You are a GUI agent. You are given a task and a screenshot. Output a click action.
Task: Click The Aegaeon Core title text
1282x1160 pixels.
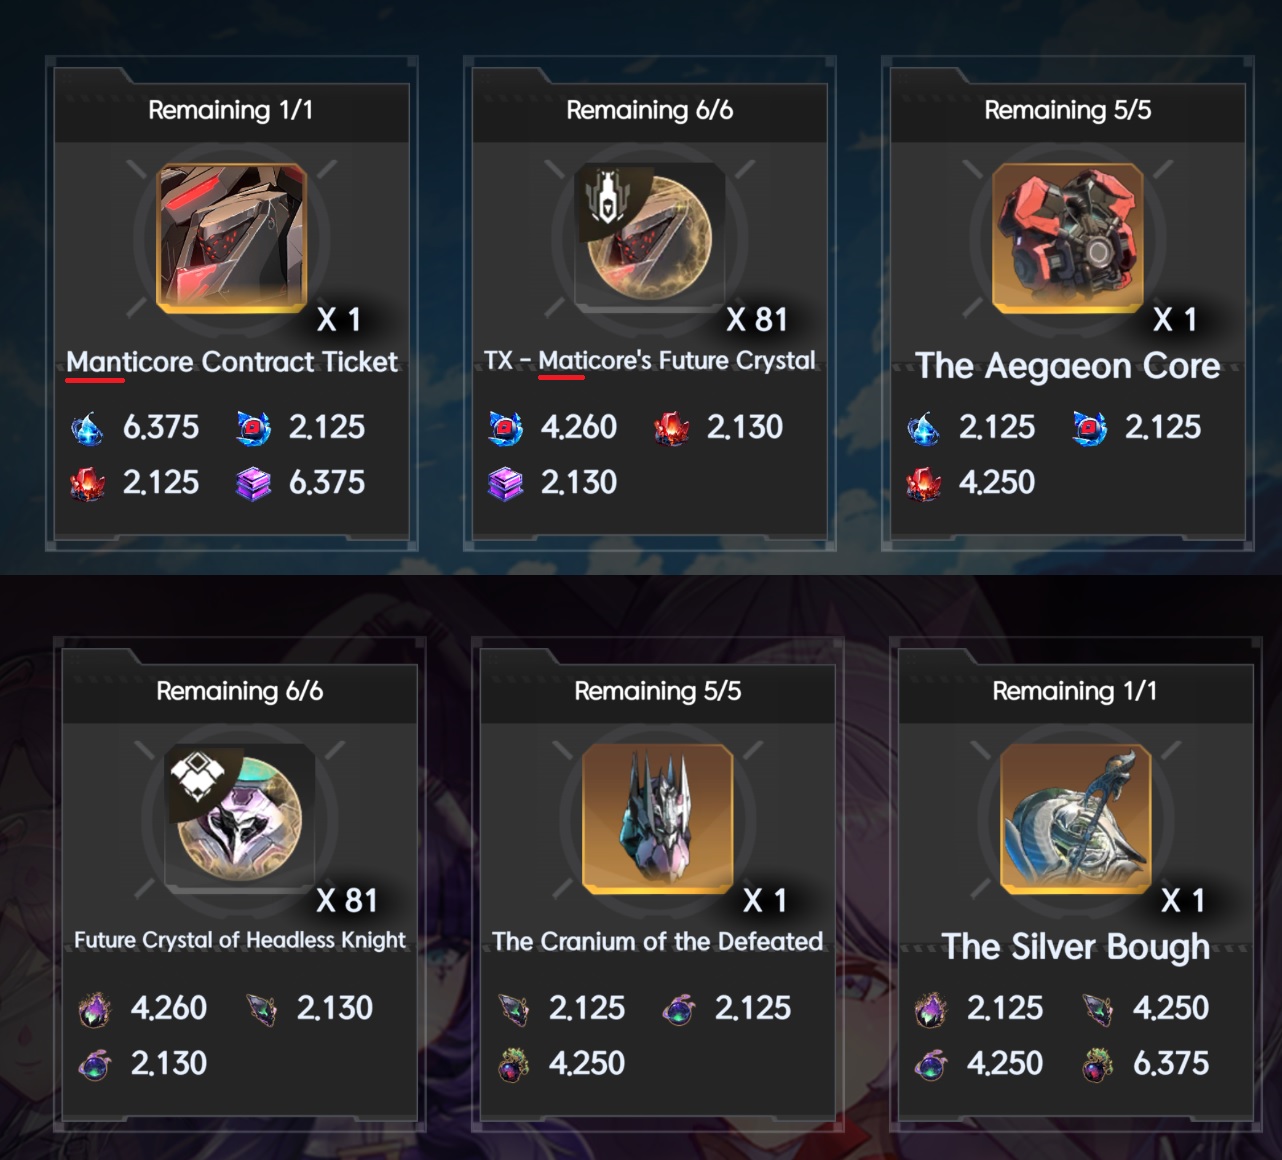[1067, 366]
